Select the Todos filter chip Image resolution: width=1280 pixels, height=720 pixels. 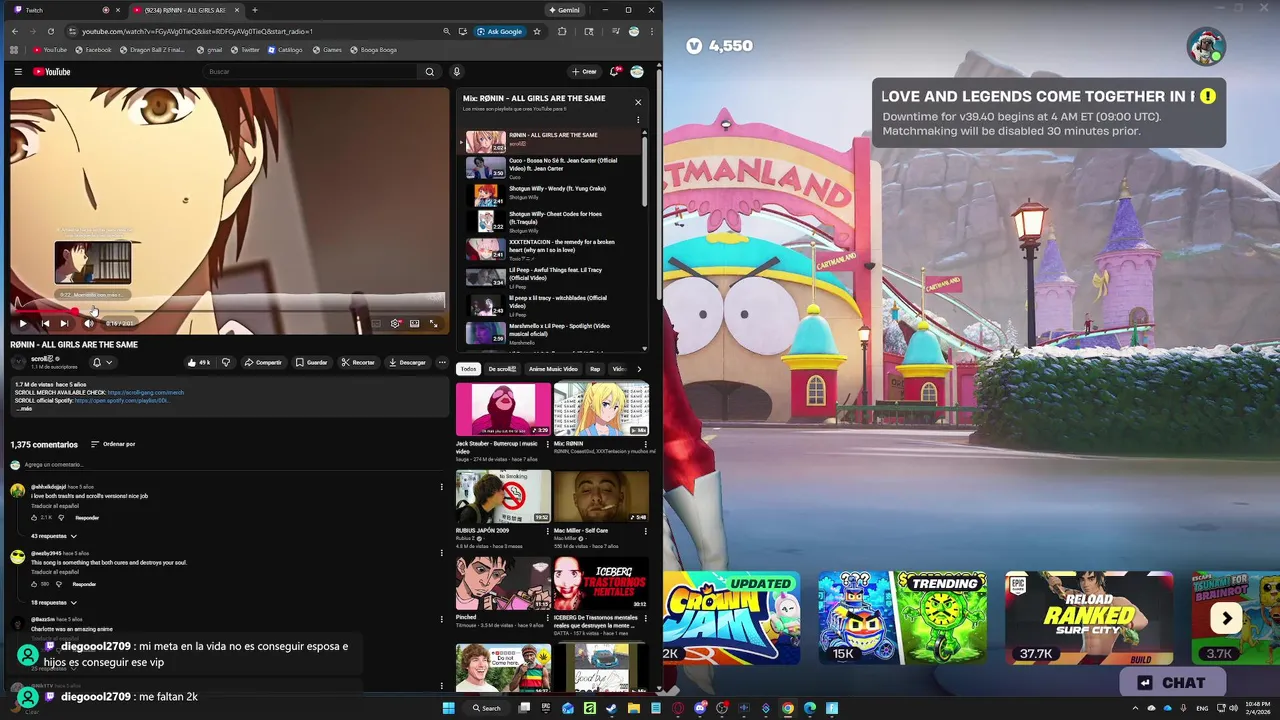468,369
